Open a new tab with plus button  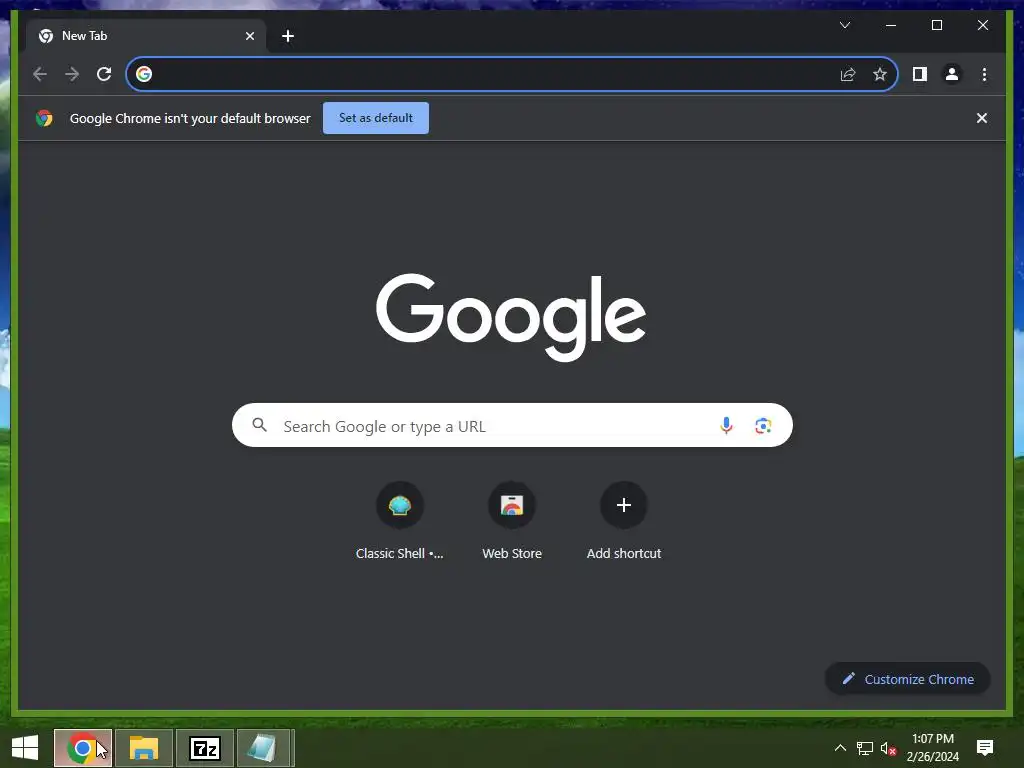(287, 36)
